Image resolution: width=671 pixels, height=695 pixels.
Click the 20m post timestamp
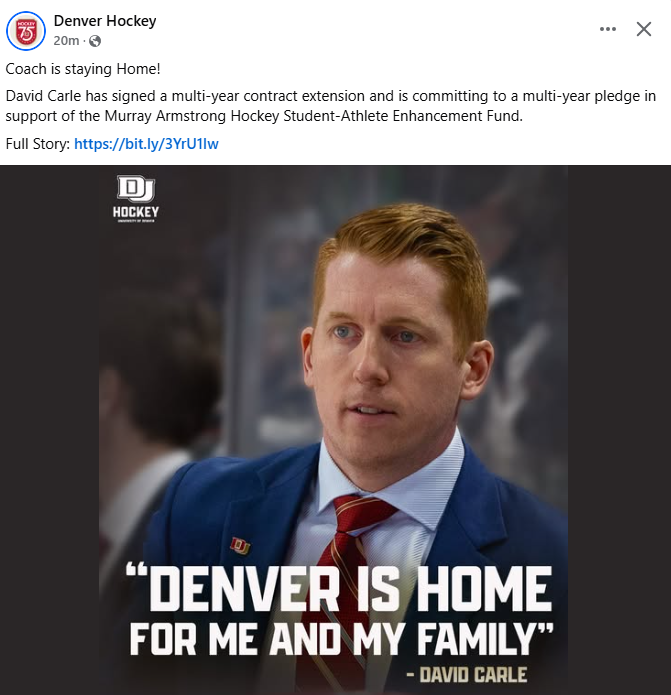(66, 41)
